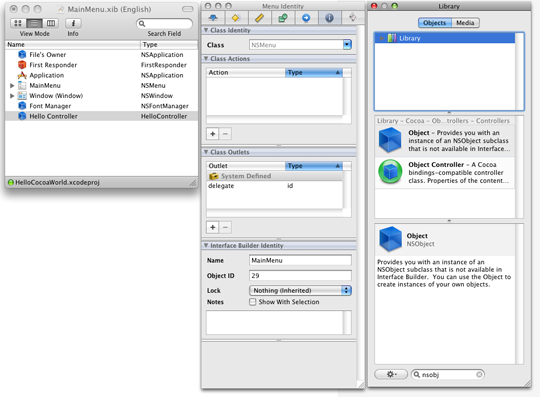Image resolution: width=540 pixels, height=397 pixels.
Task: Toggle toolbar pill button in MainMenu.xib window
Action: click(x=188, y=9)
